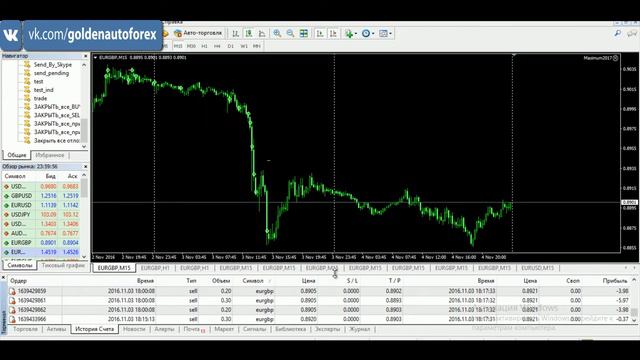The width and height of the screenshot is (640, 360).
Task: Open the chat bubble icon in top right
Action: pos(632,33)
